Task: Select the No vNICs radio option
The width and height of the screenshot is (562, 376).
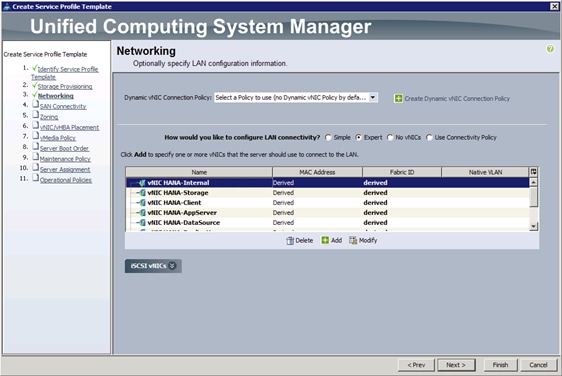Action: [x=390, y=138]
